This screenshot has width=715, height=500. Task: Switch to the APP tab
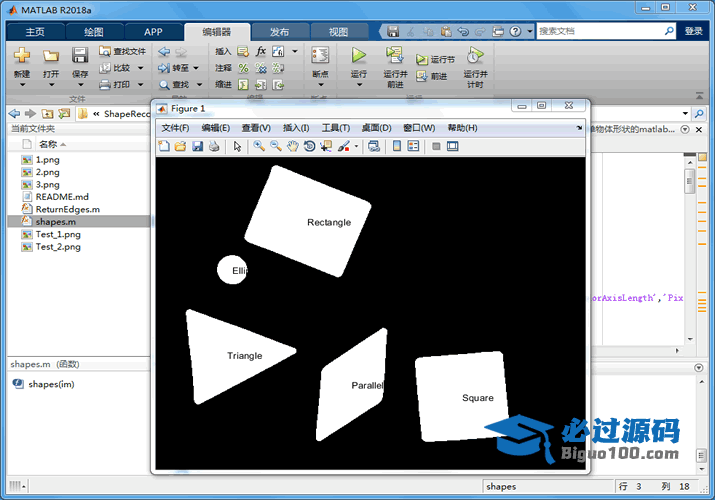[x=153, y=32]
